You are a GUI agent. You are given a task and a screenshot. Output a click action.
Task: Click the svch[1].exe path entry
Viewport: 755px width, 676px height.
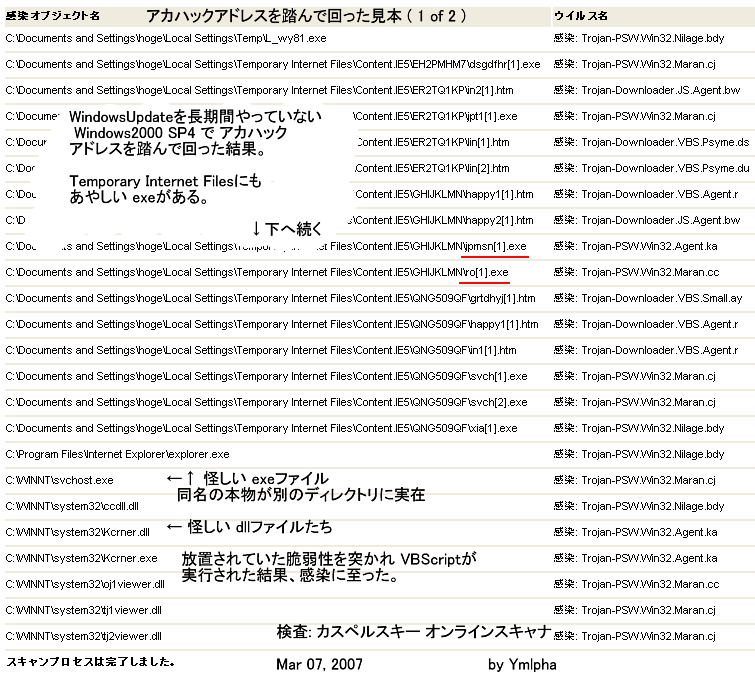(x=267, y=377)
